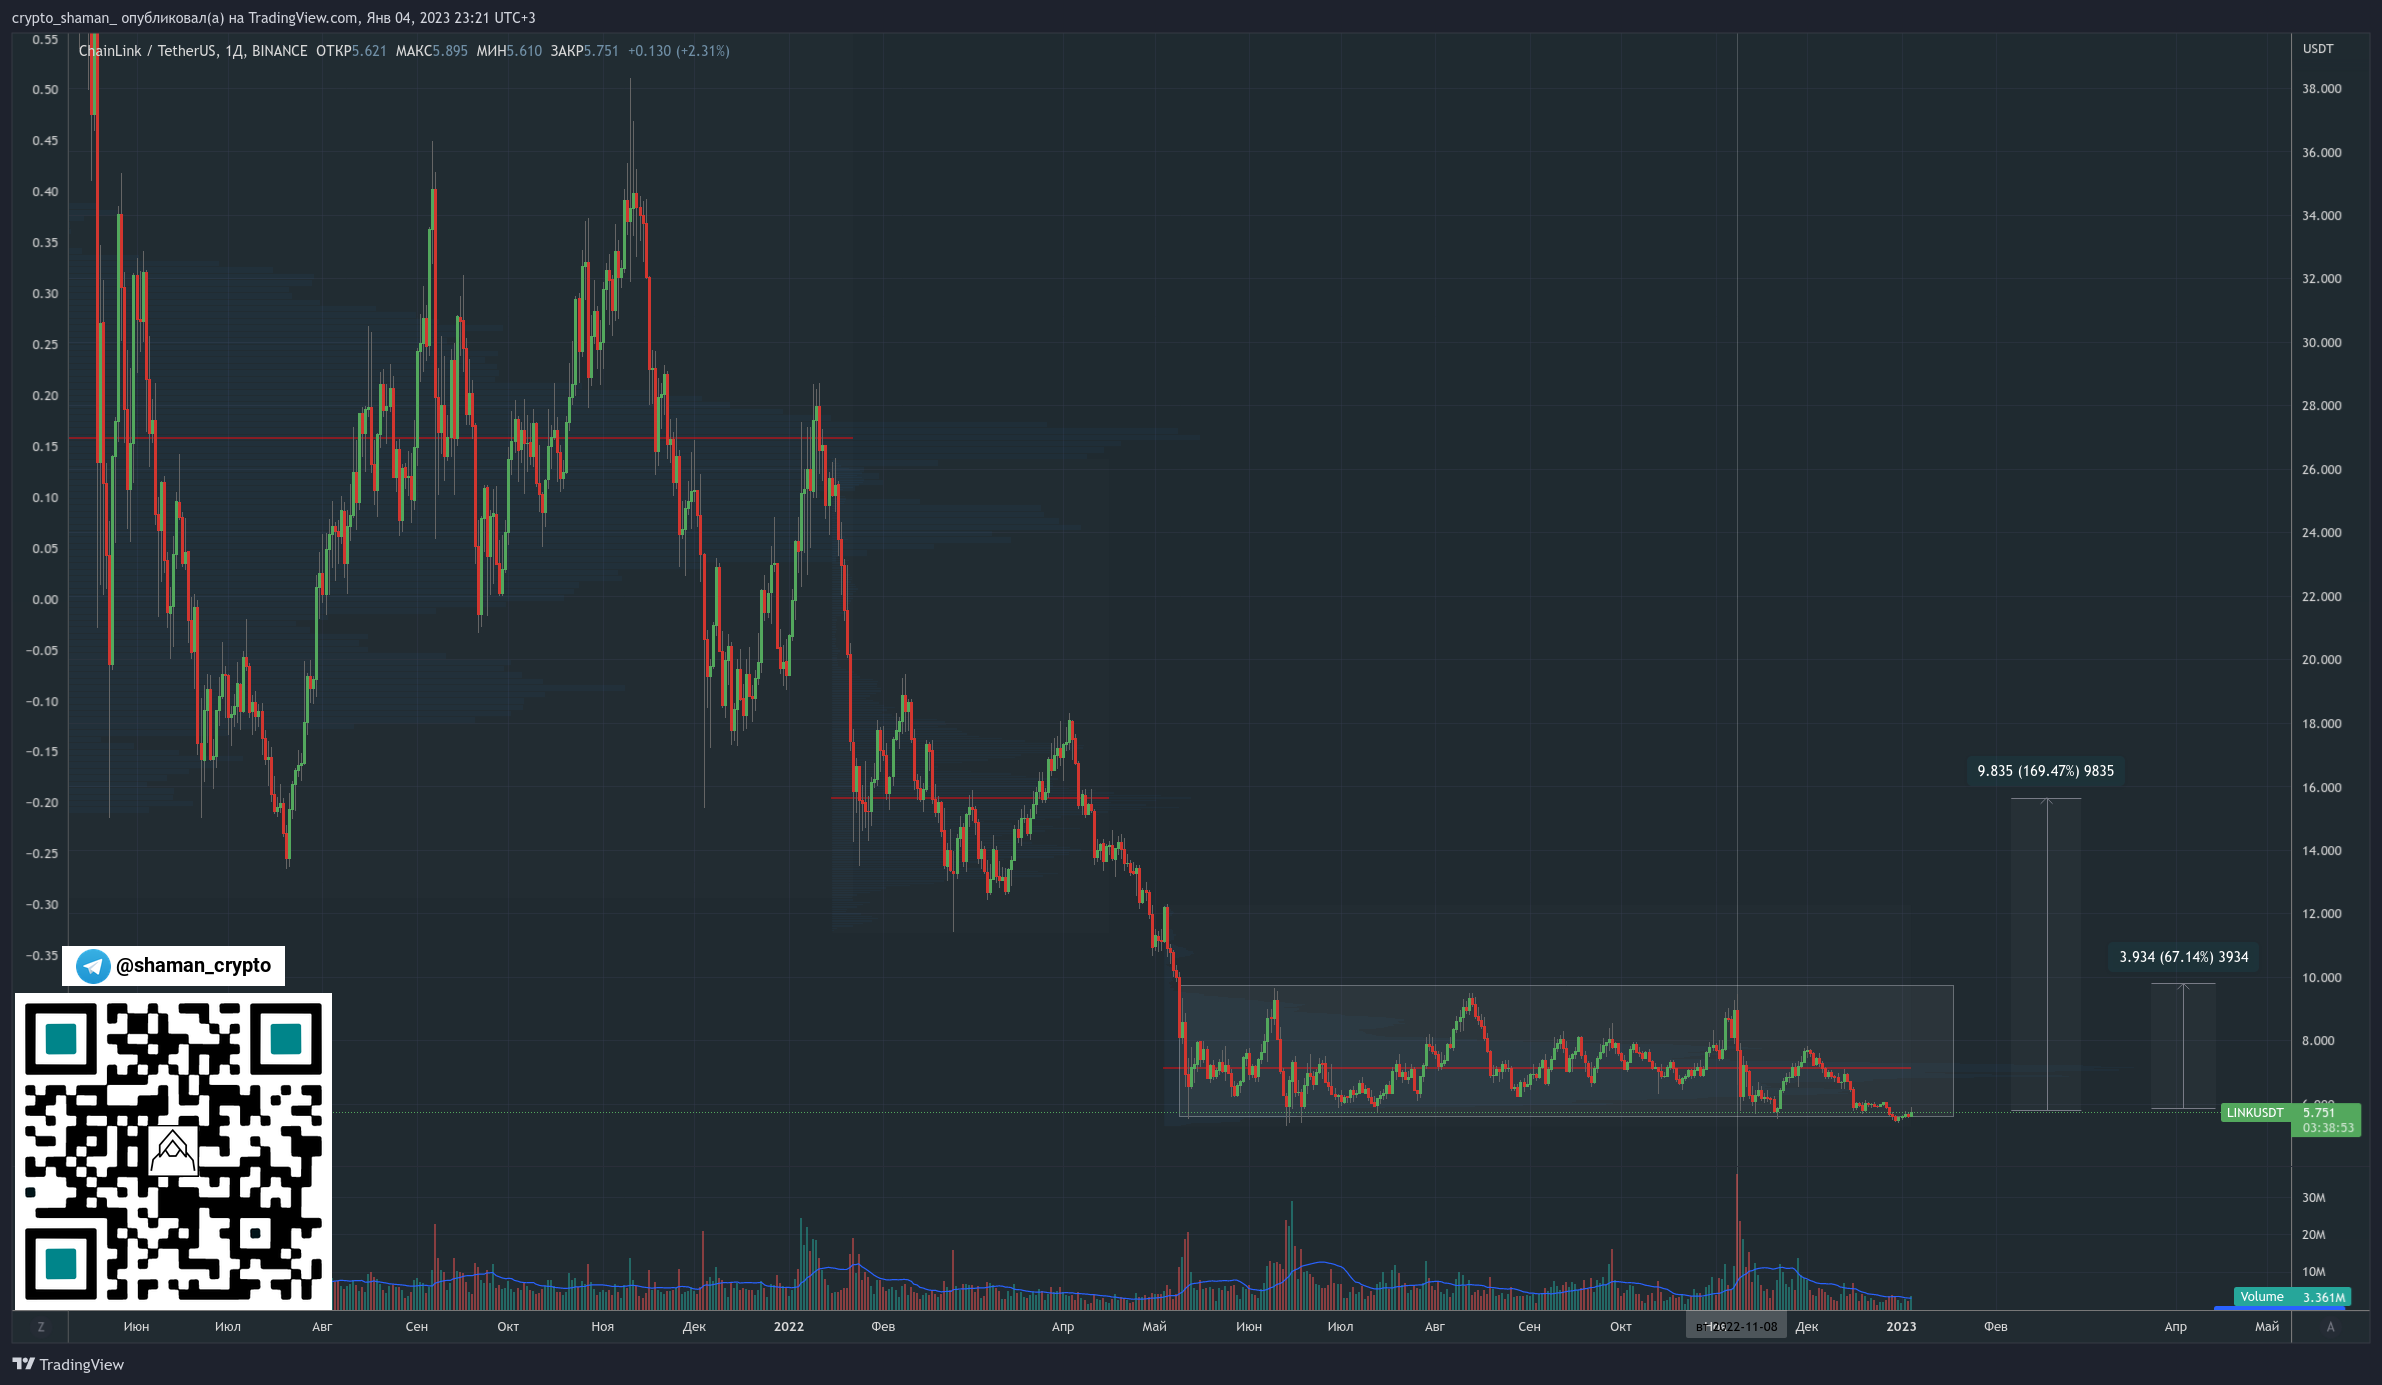Click the 2023 label on the time axis
2382x1385 pixels.
(x=1901, y=1327)
